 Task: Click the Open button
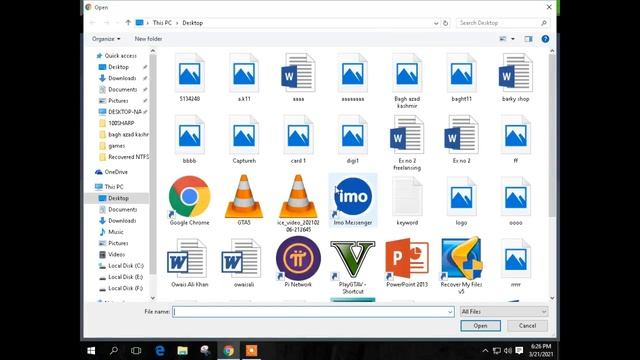tap(480, 326)
